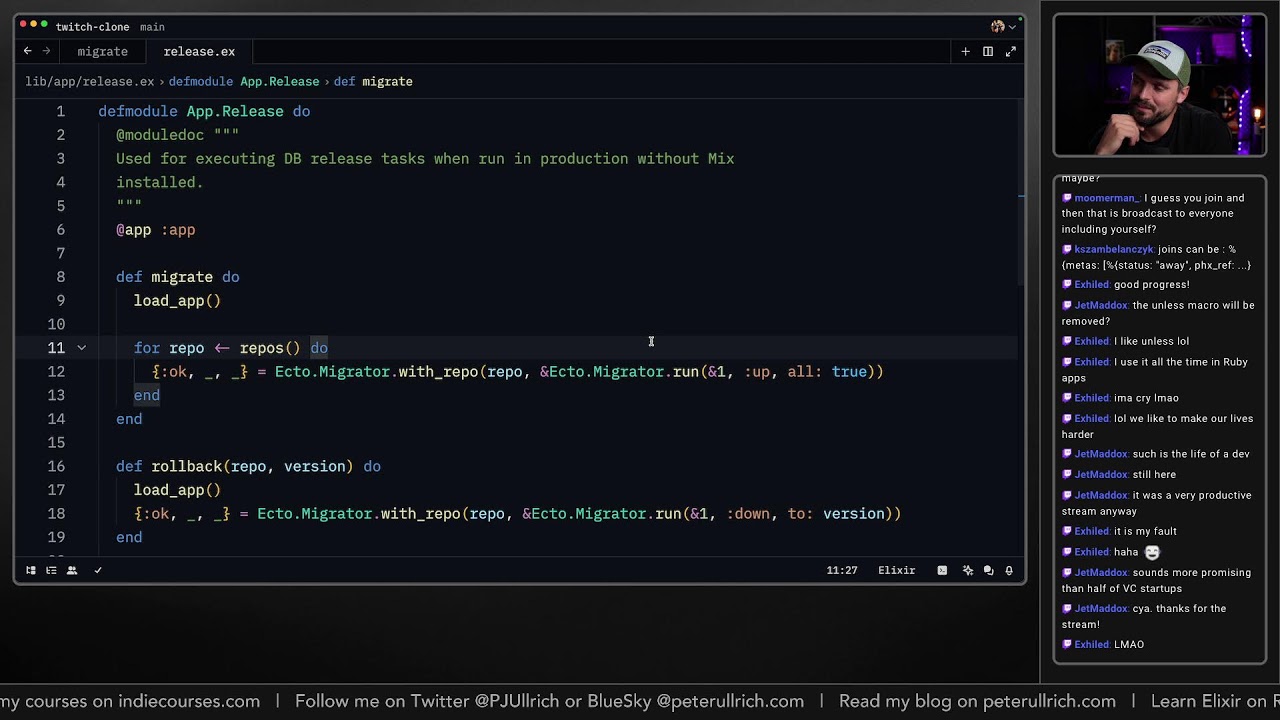The height and width of the screenshot is (720, 1280).
Task: Click line number 8 in gutter
Action: point(60,277)
